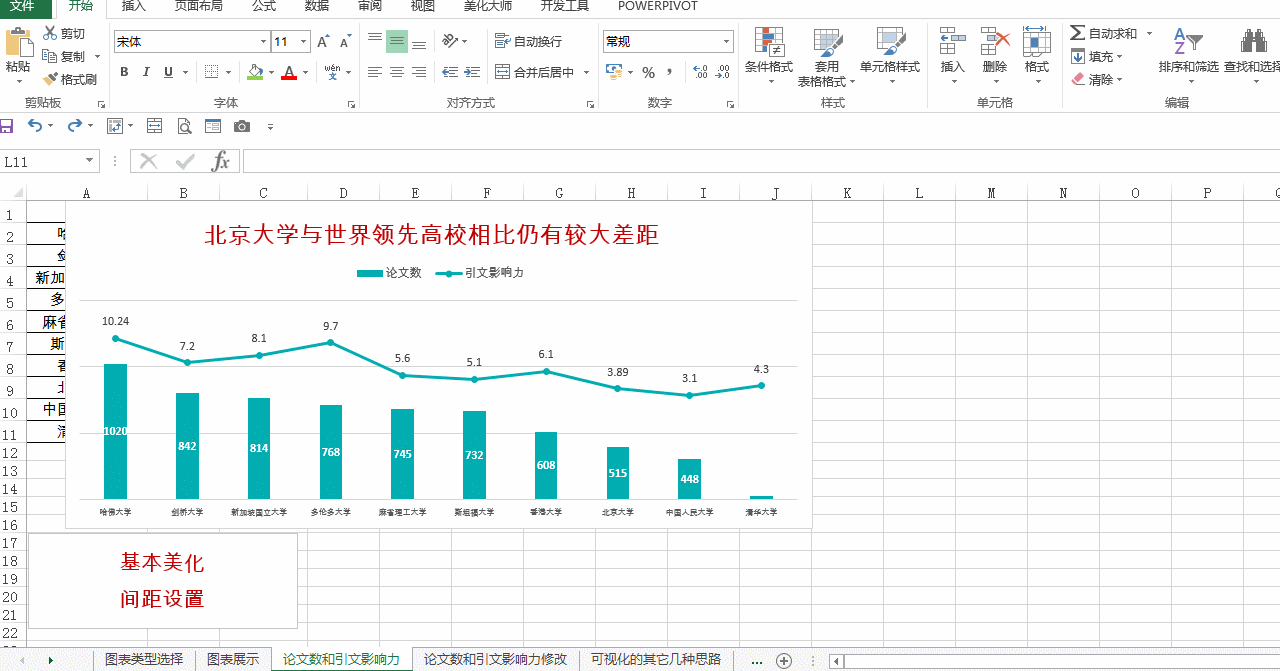Click Insert cells (插入) button

[953, 54]
